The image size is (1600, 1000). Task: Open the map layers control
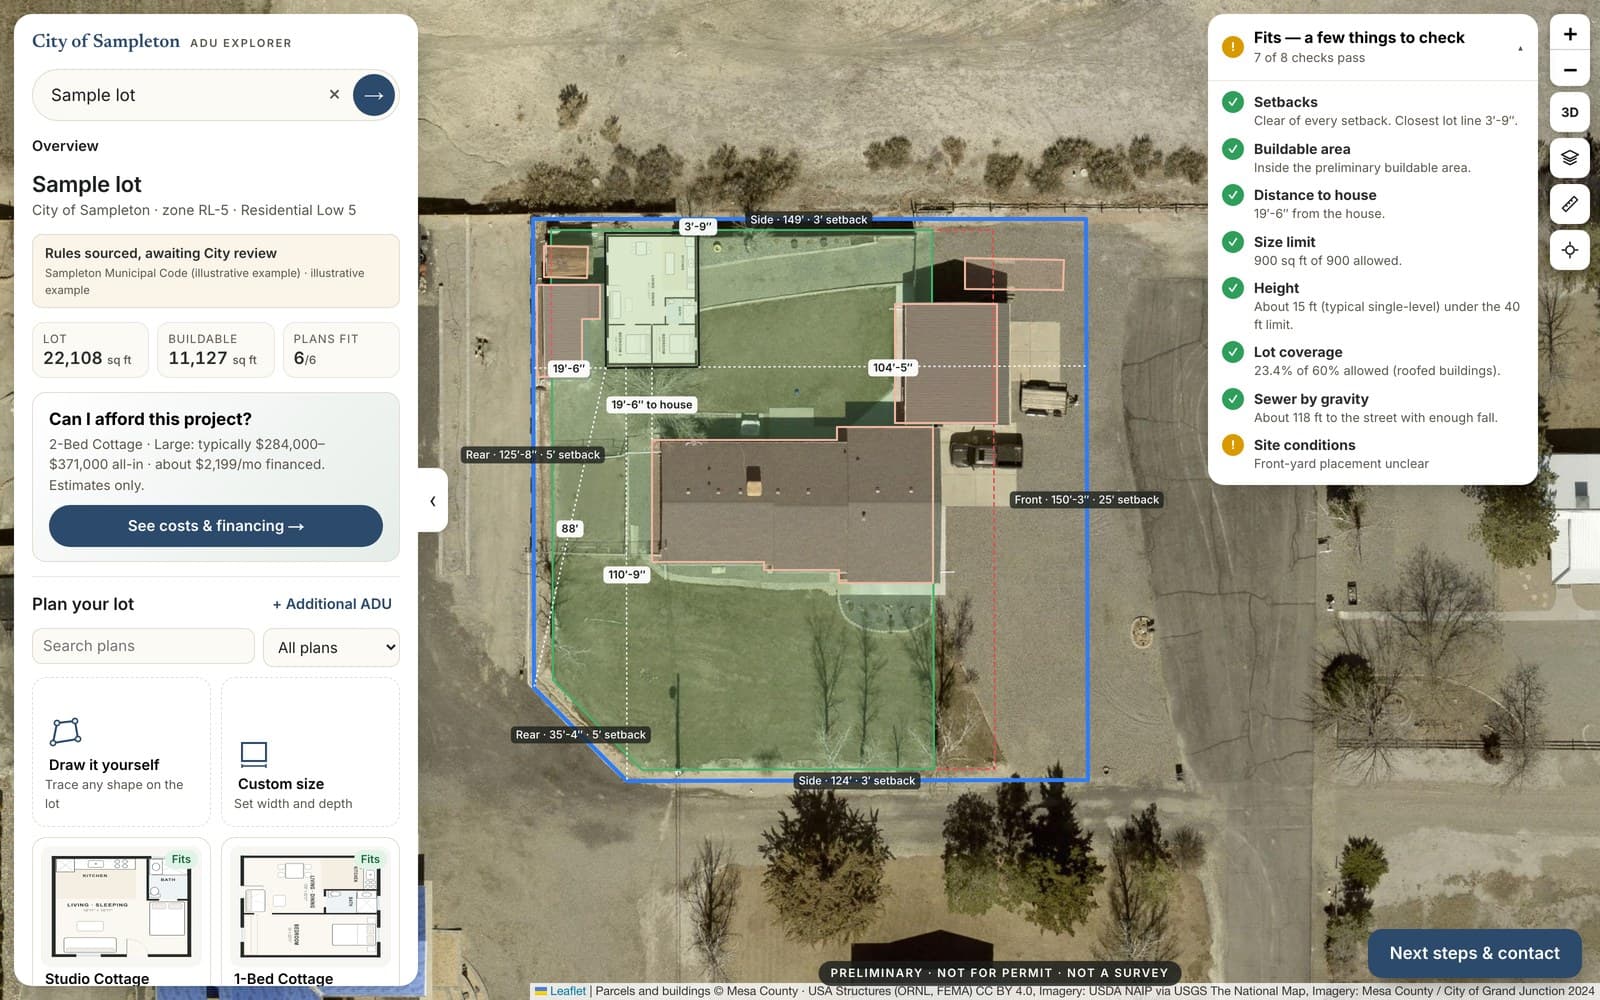point(1570,157)
